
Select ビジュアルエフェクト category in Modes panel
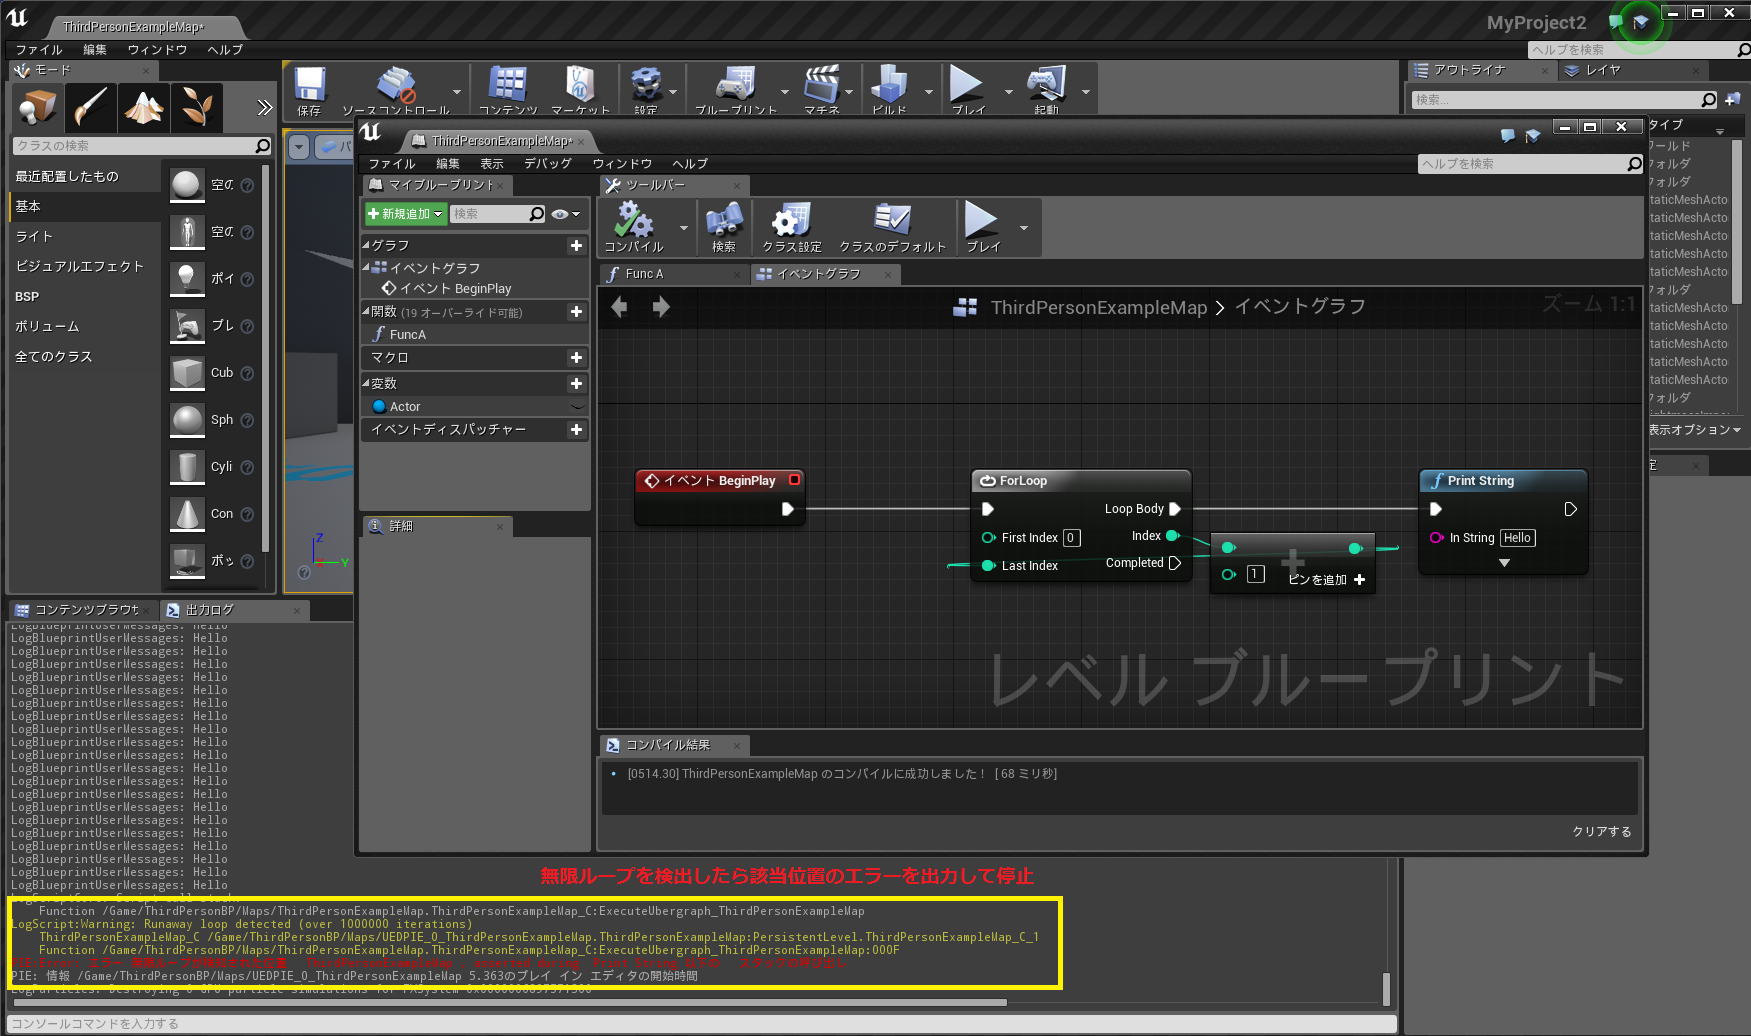point(86,266)
